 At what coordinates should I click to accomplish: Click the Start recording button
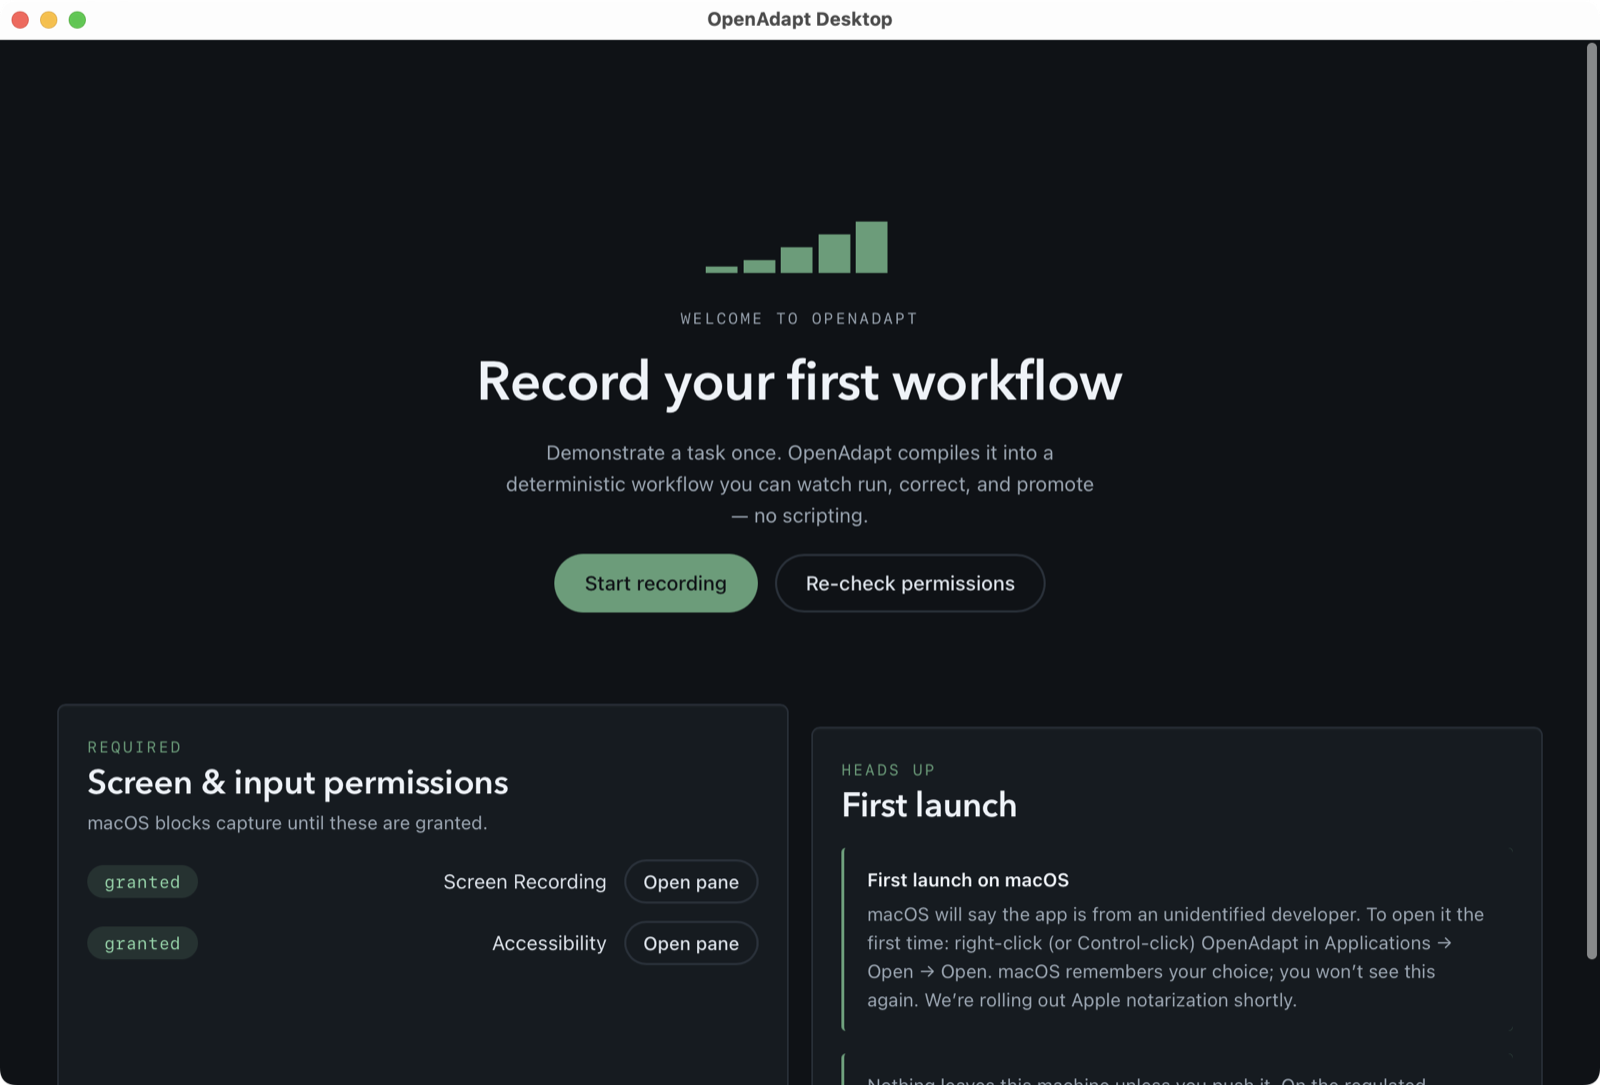[656, 583]
